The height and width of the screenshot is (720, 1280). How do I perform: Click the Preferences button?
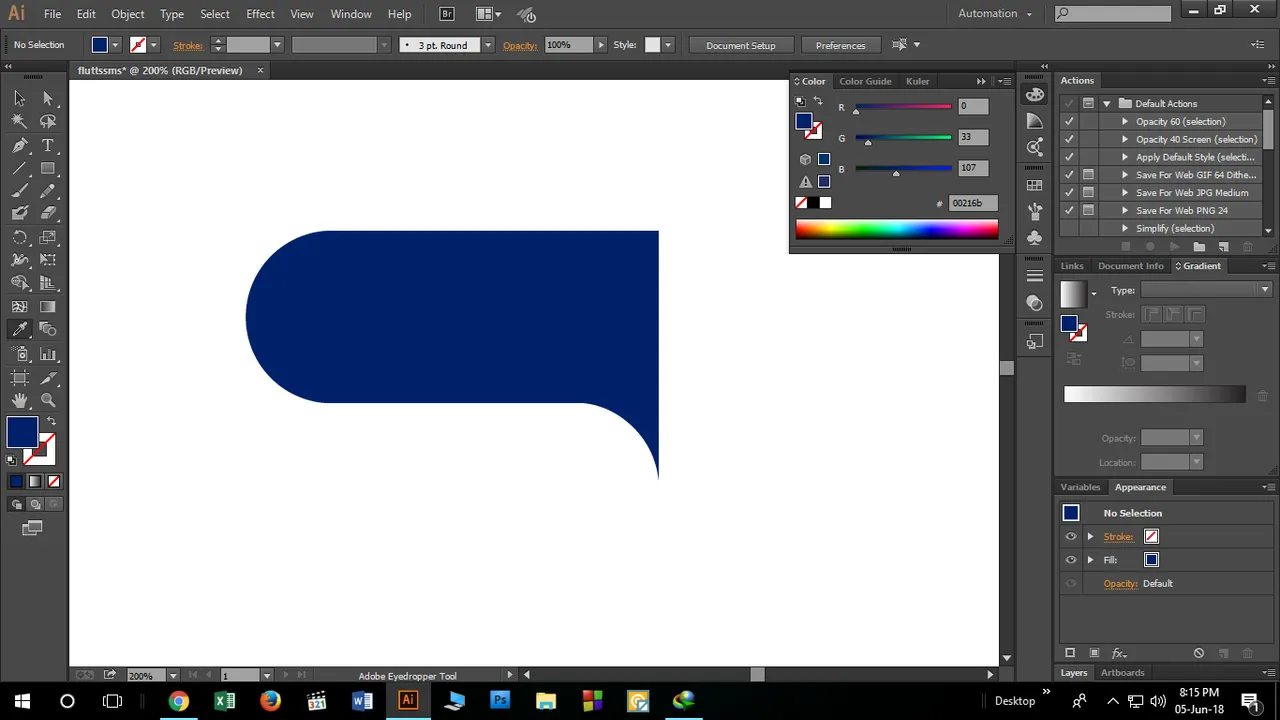point(840,45)
